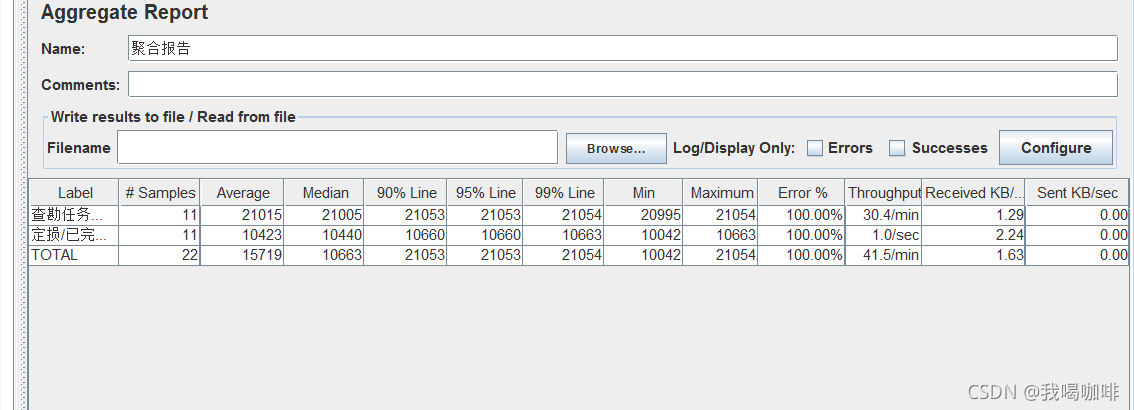
Task: Click the Browse... button
Action: coord(615,148)
